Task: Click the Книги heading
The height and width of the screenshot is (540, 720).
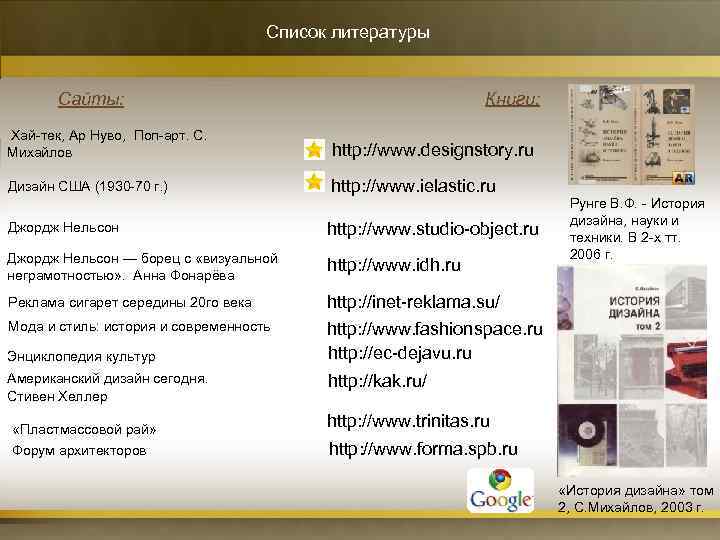Action: pyautogui.click(x=512, y=99)
